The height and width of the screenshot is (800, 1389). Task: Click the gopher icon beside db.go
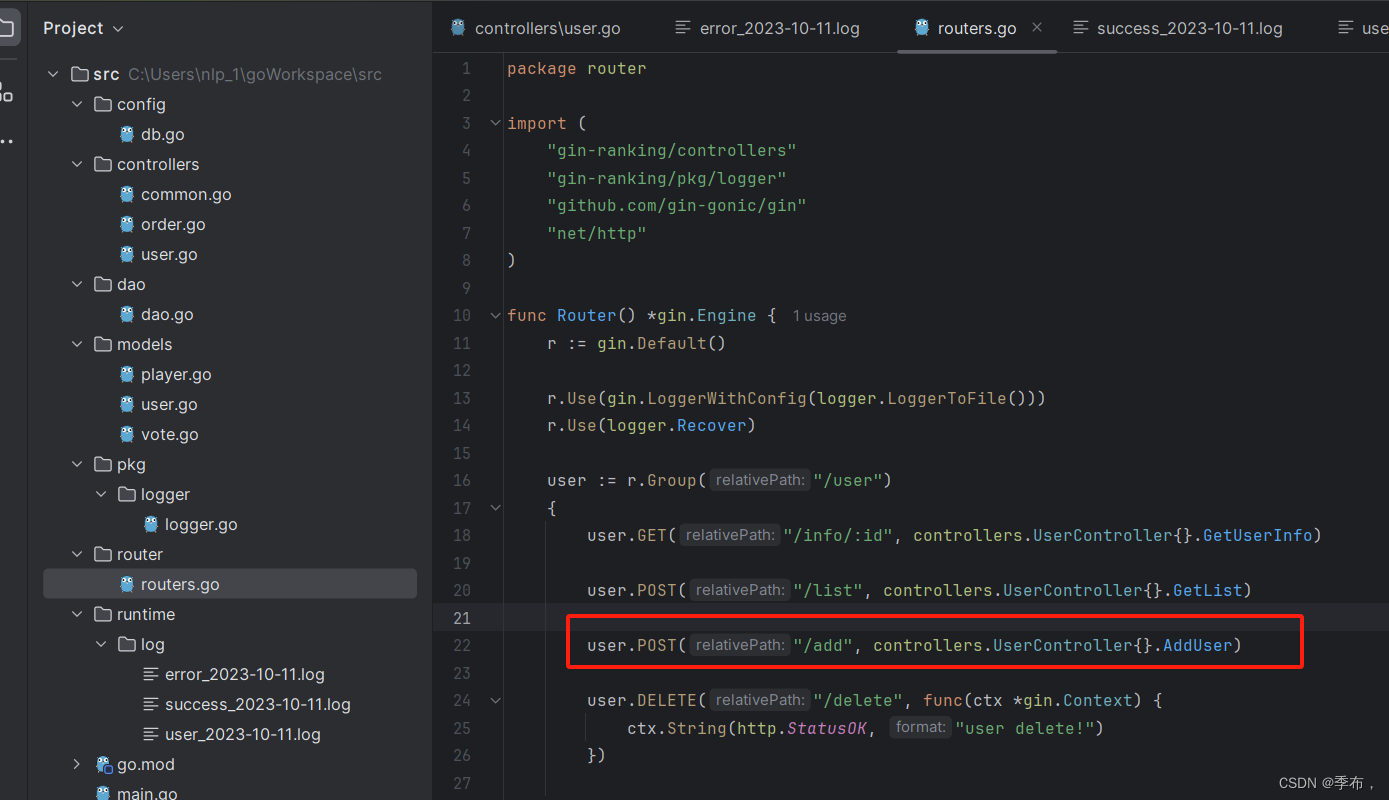127,134
